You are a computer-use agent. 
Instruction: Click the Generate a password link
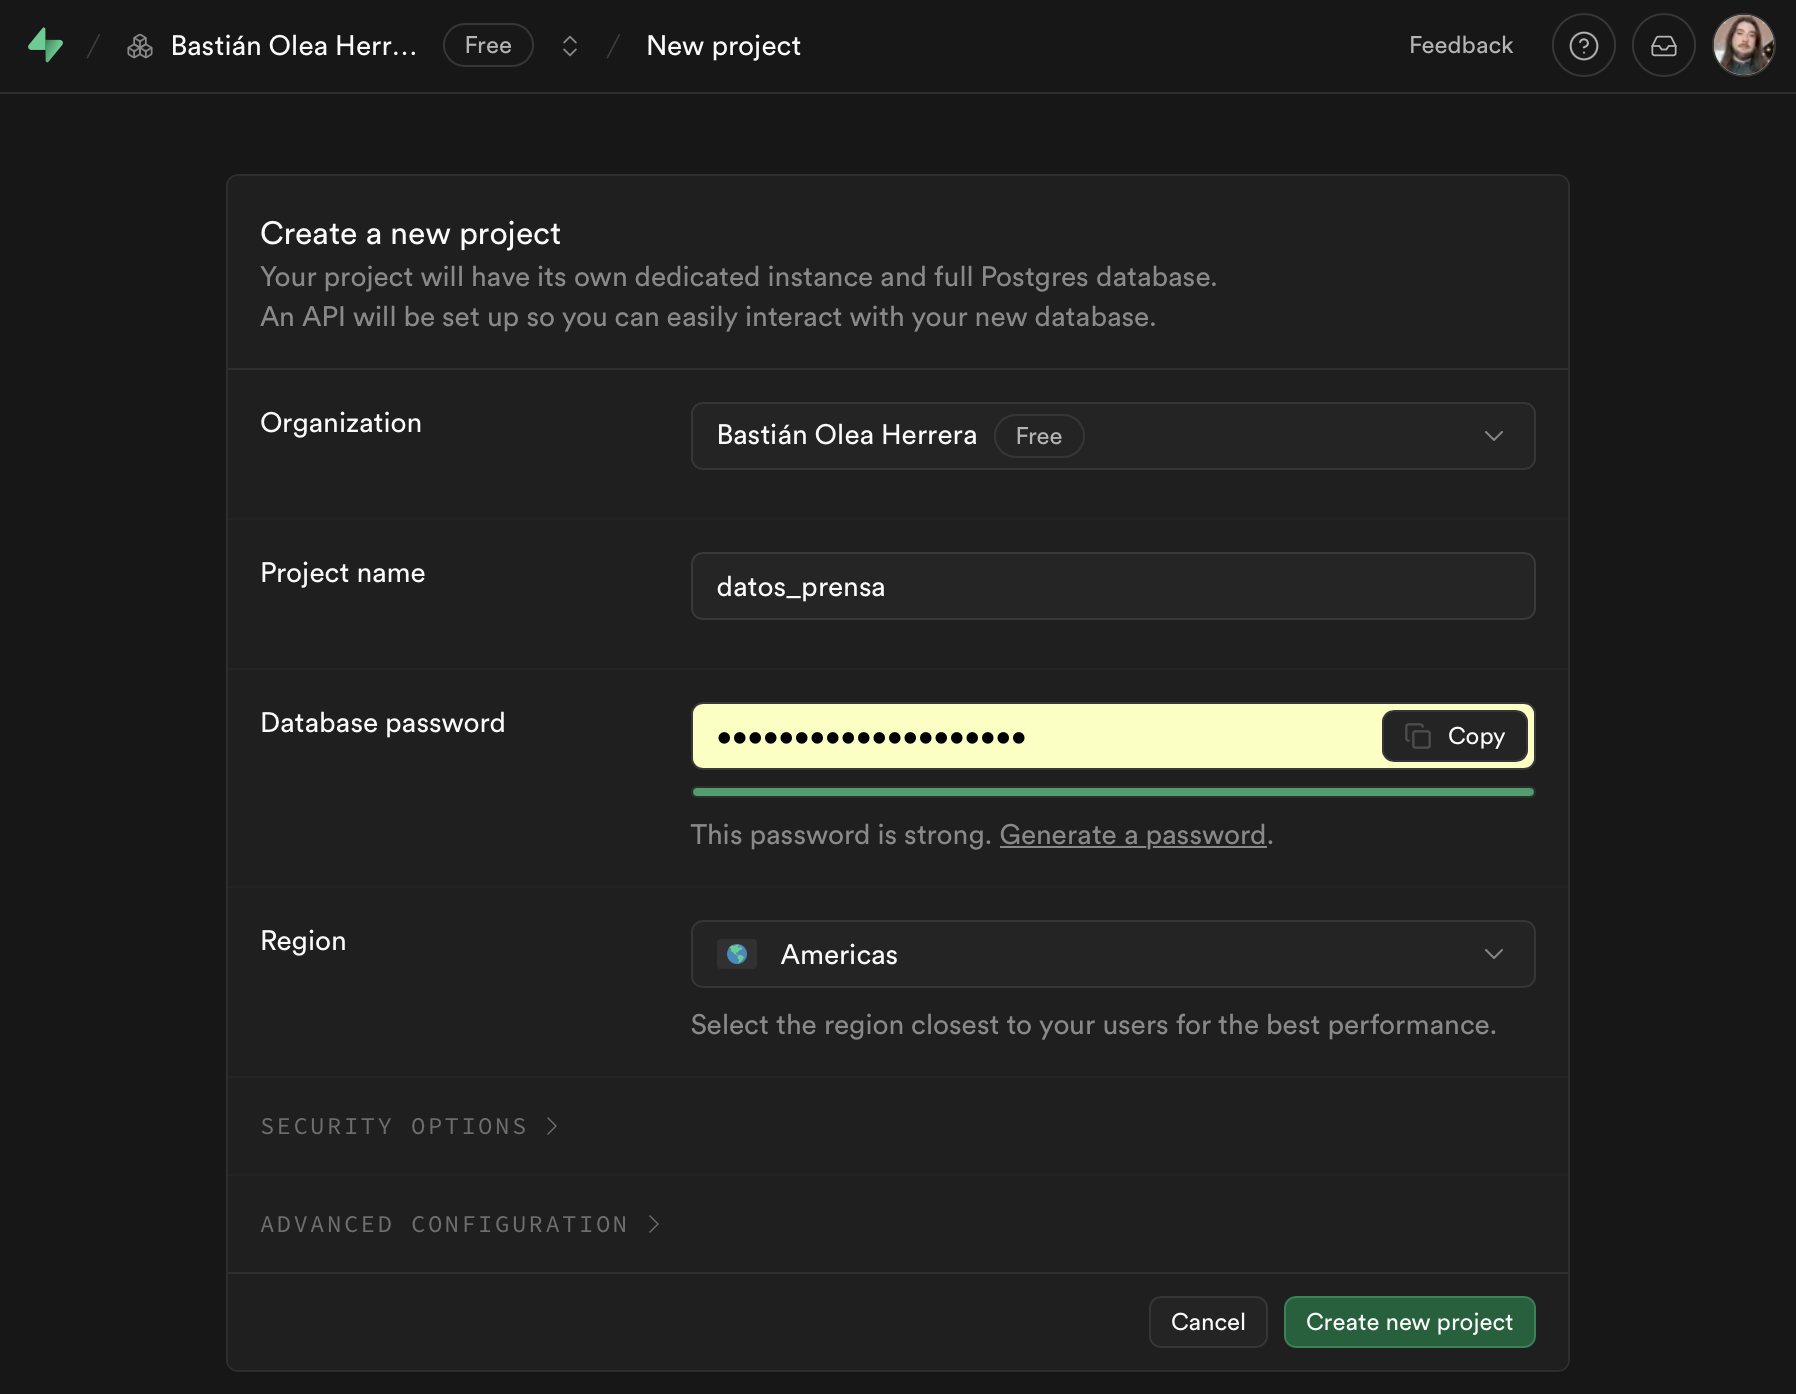[x=1132, y=835]
